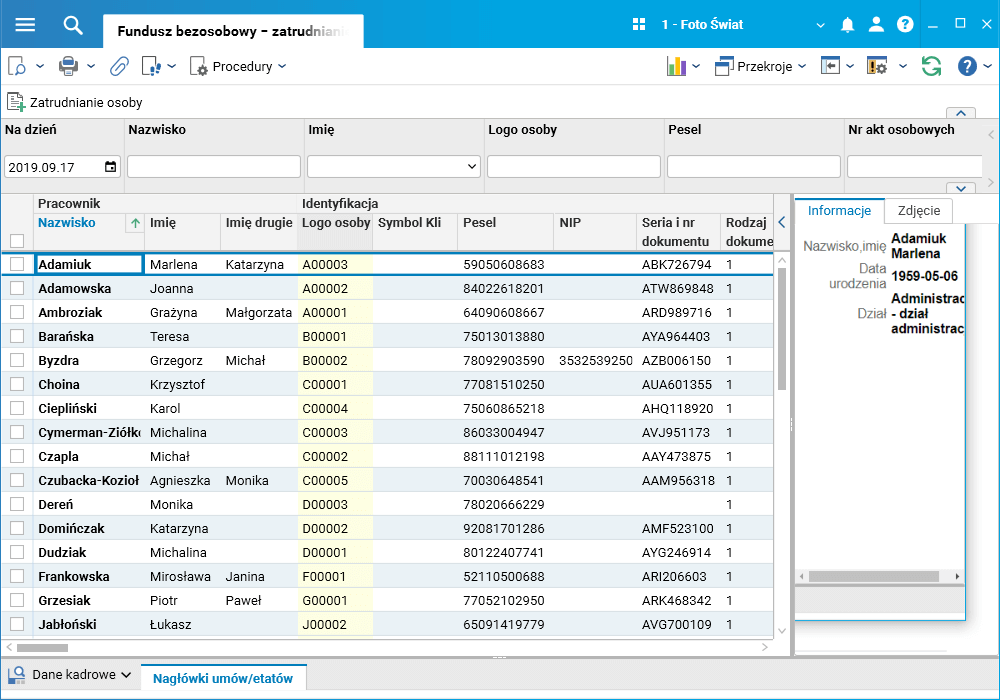The image size is (1000, 700).
Task: Expand the Procedury dropdown
Action: click(237, 66)
